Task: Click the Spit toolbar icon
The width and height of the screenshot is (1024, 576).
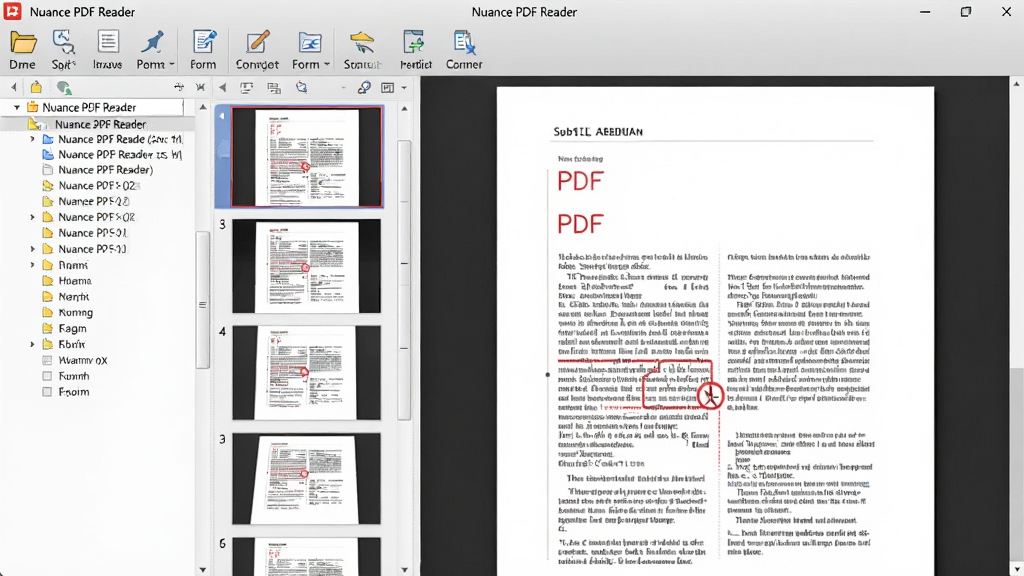Action: pyautogui.click(x=63, y=42)
